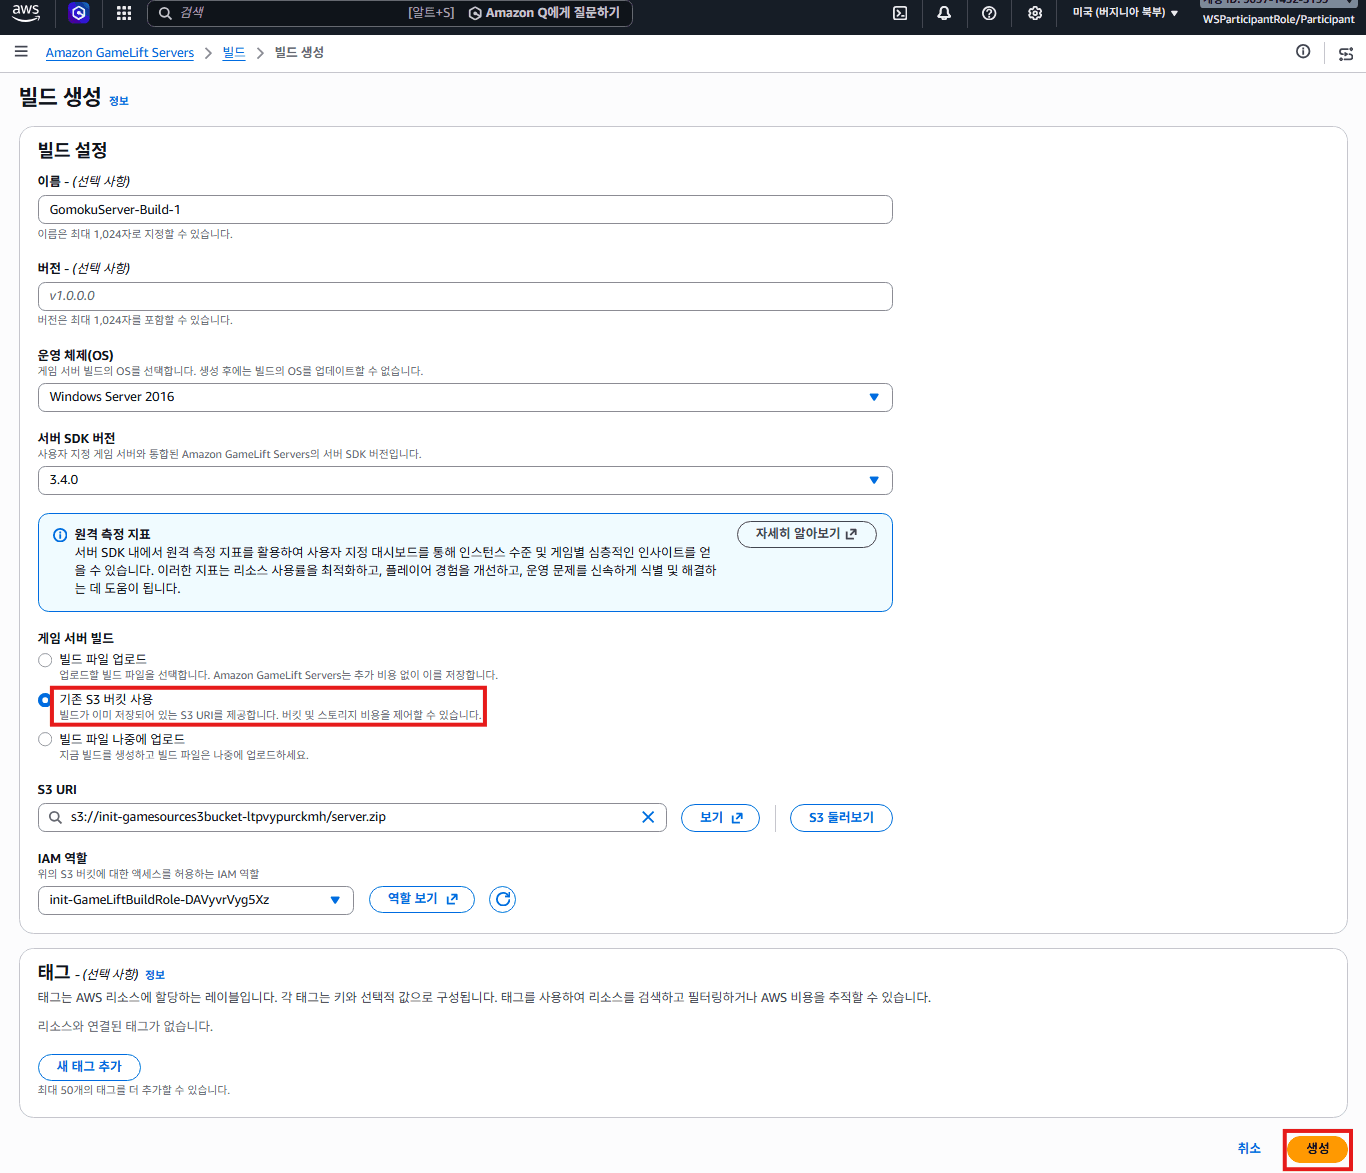
Task: Clear the S3 URI with the X icon
Action: click(x=648, y=817)
